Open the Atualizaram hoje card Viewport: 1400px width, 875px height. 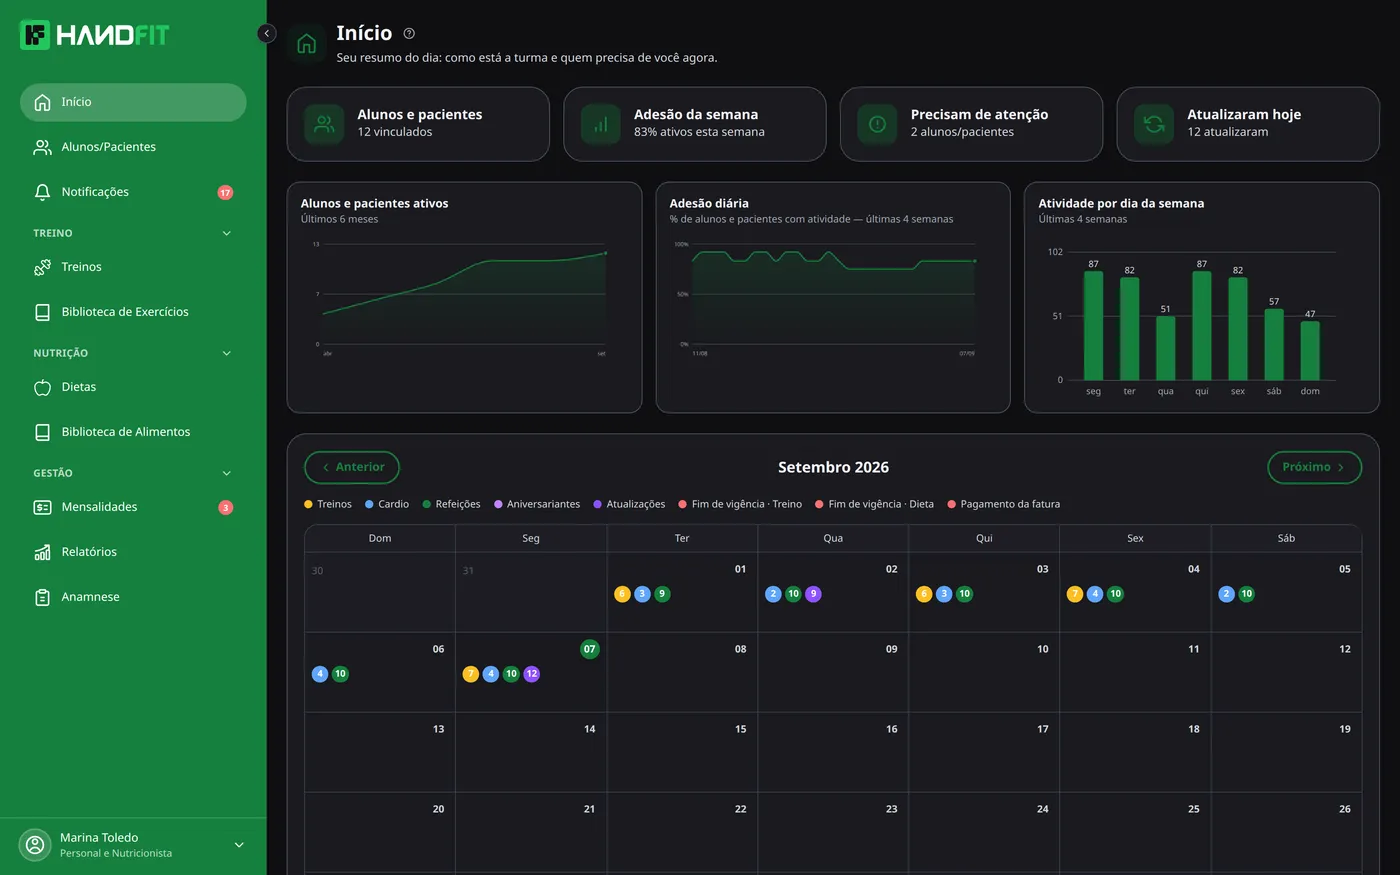[1248, 124]
